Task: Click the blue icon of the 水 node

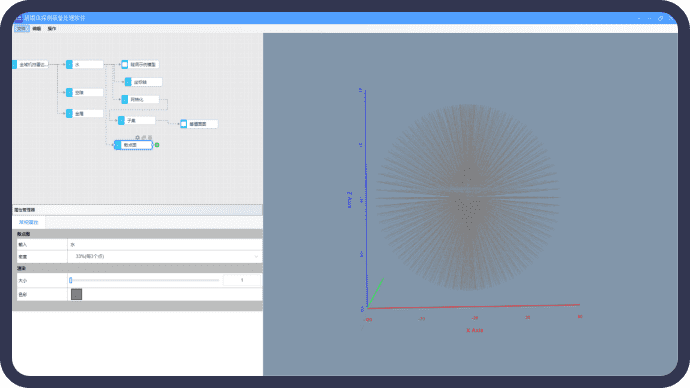Action: click(69, 64)
